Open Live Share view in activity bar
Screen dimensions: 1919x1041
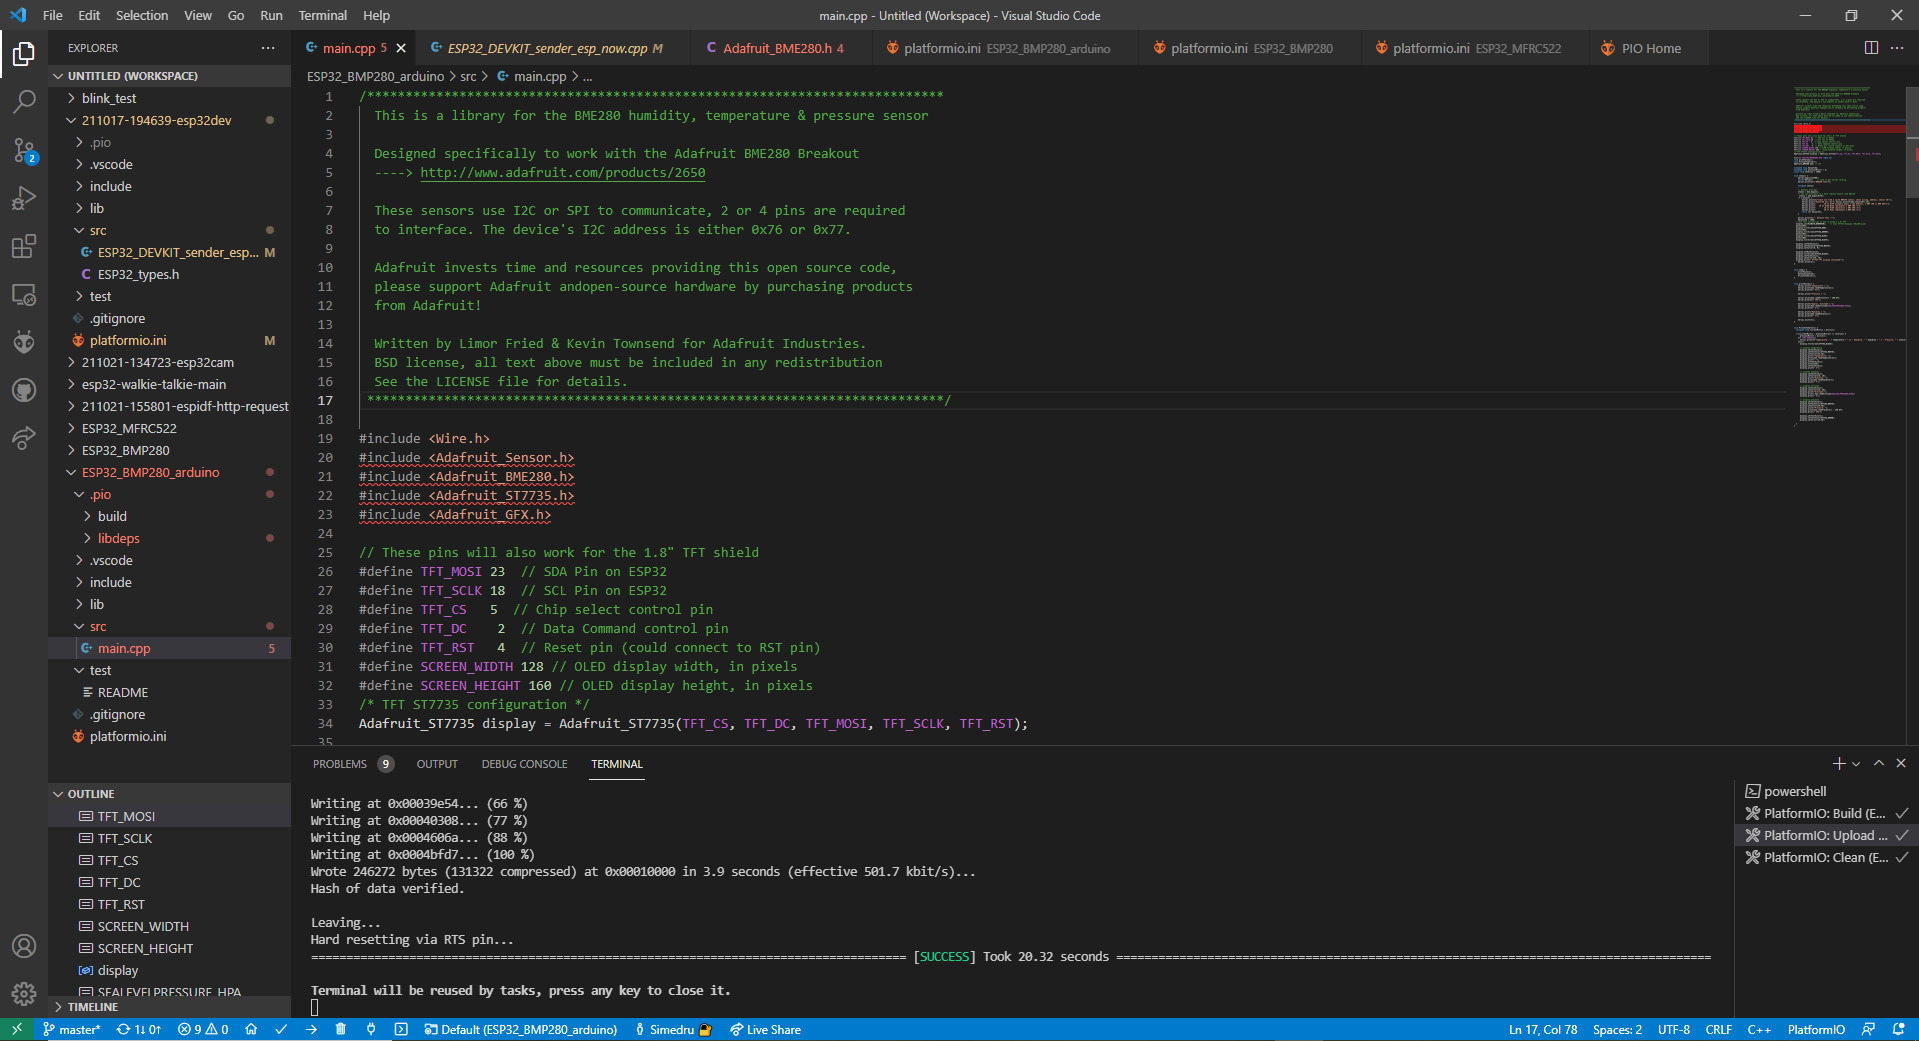pyautogui.click(x=24, y=438)
